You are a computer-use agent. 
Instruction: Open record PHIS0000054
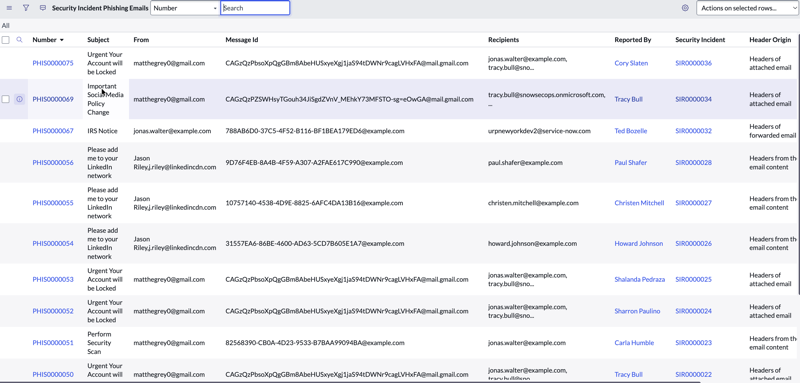coord(53,244)
